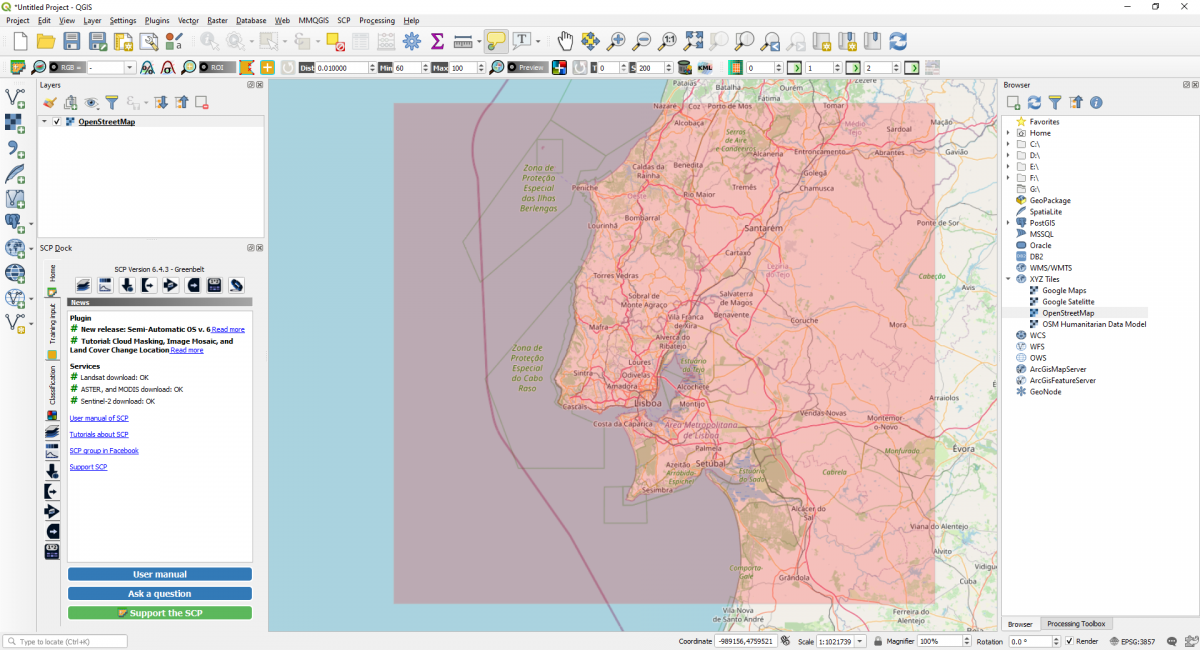Open the Tutorials about SCP link
The width and height of the screenshot is (1200, 650).
point(99,434)
